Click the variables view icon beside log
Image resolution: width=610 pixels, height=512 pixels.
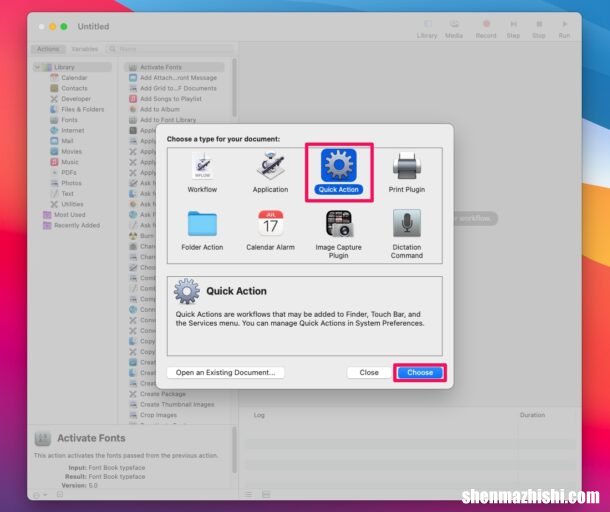click(266, 494)
